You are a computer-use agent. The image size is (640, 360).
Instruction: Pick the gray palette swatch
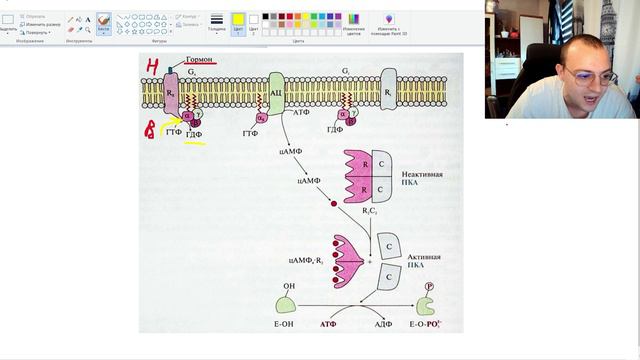[x=273, y=16]
